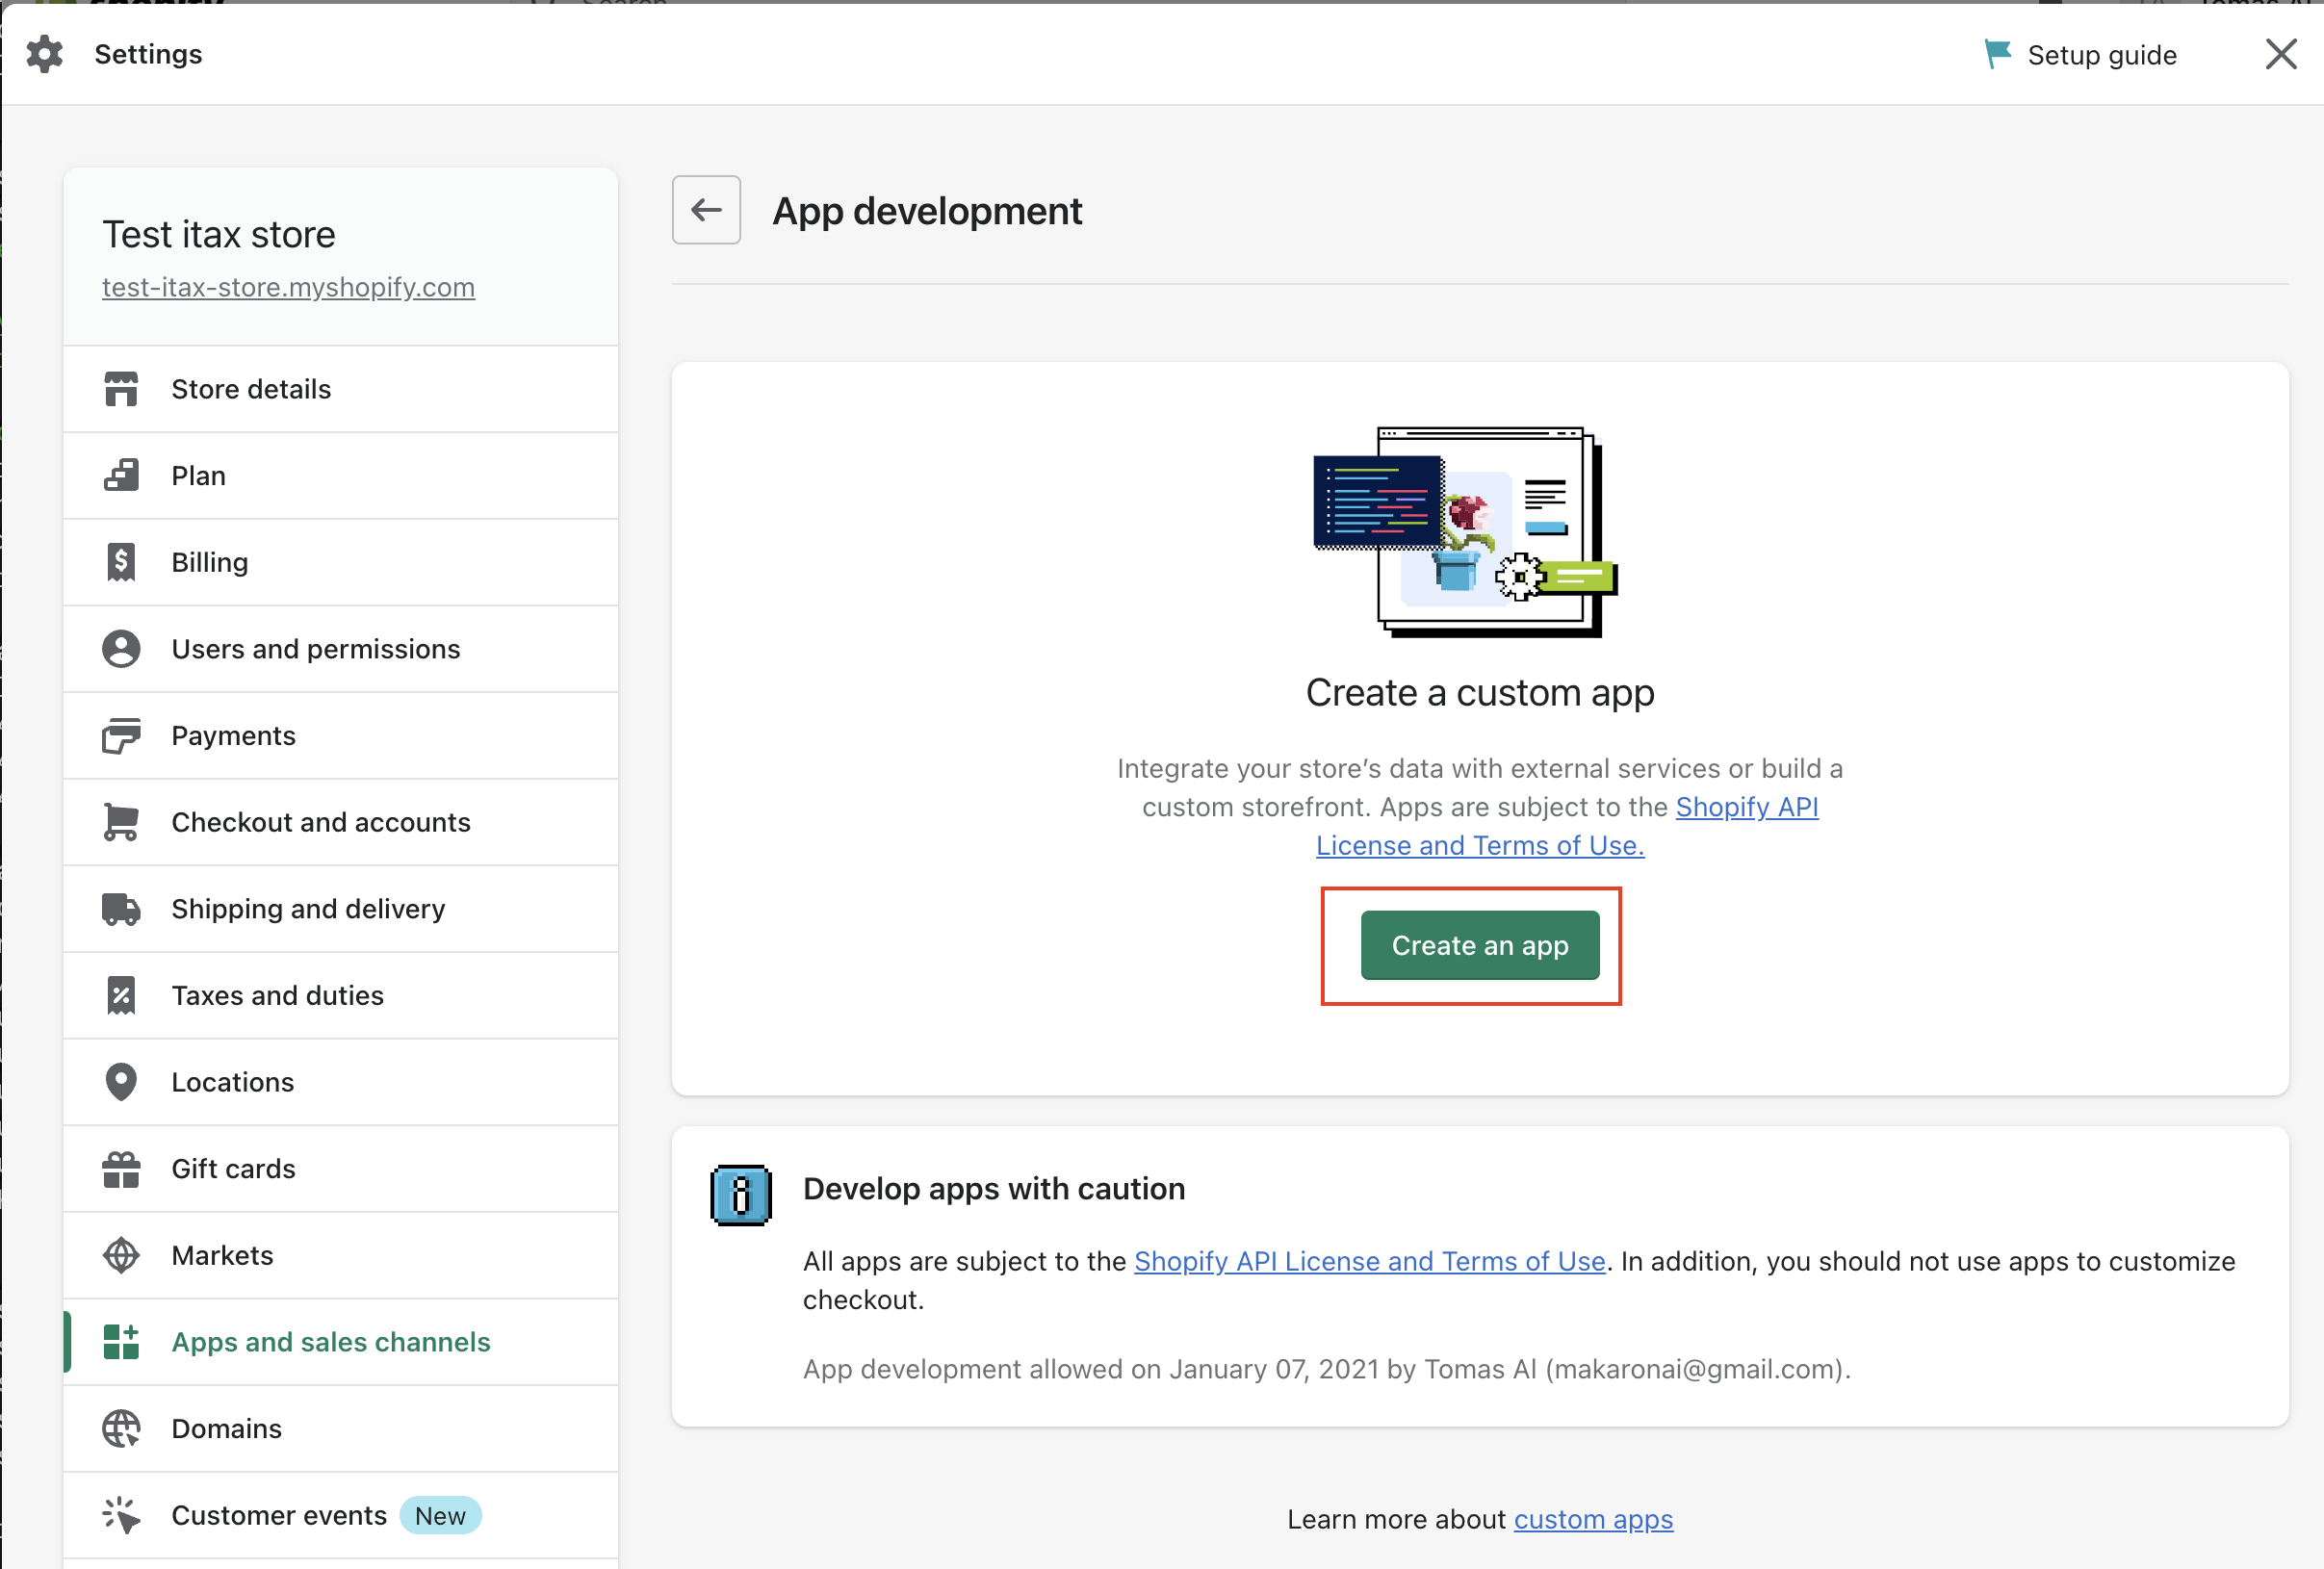Image resolution: width=2324 pixels, height=1569 pixels.
Task: Open the Payments settings section
Action: pos(233,736)
